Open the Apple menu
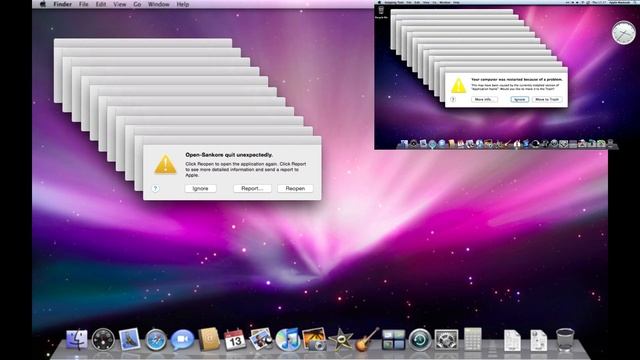The height and width of the screenshot is (360, 640). click(x=42, y=4)
